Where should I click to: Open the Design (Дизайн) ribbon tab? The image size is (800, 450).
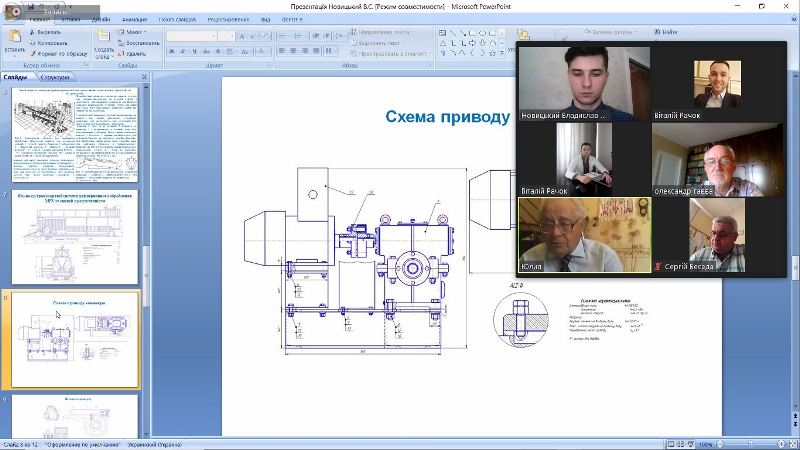[101, 19]
